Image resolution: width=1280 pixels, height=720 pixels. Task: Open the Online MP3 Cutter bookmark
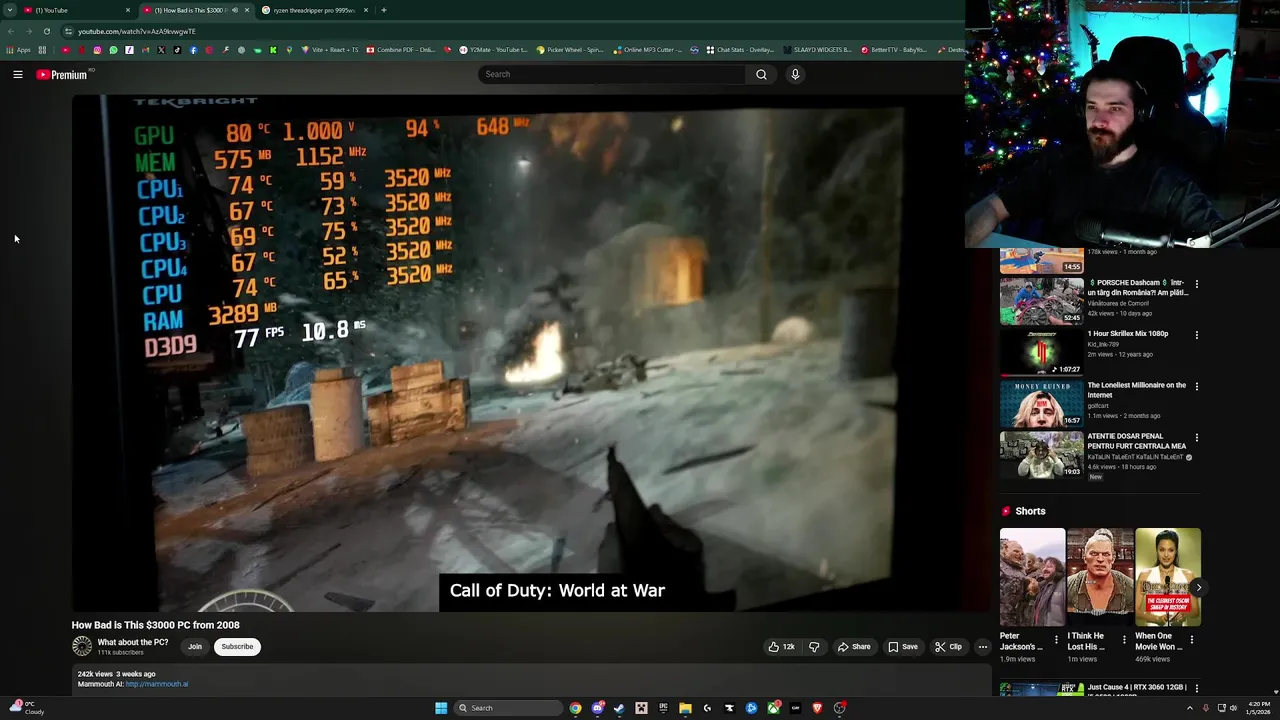pyautogui.click(x=648, y=50)
